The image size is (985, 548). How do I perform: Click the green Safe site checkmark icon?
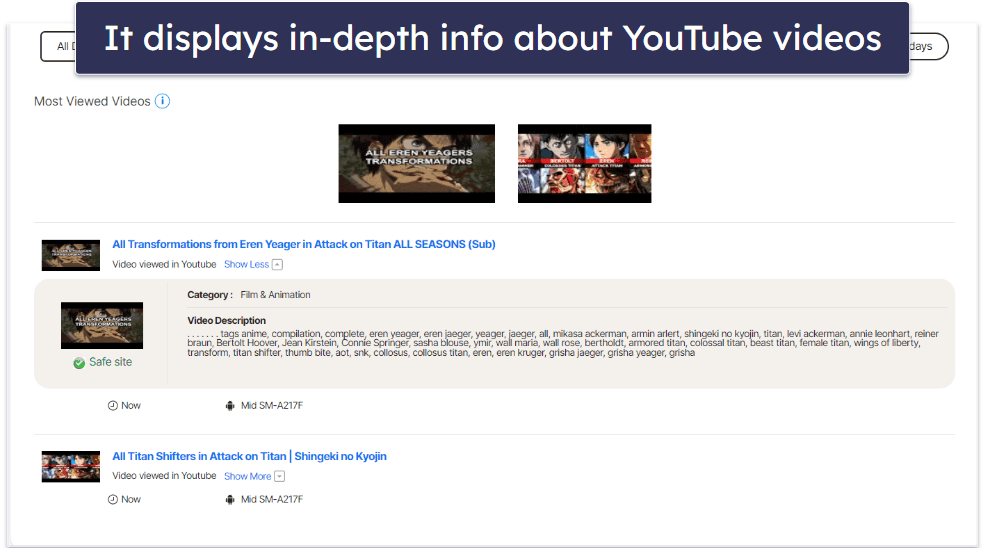click(79, 363)
